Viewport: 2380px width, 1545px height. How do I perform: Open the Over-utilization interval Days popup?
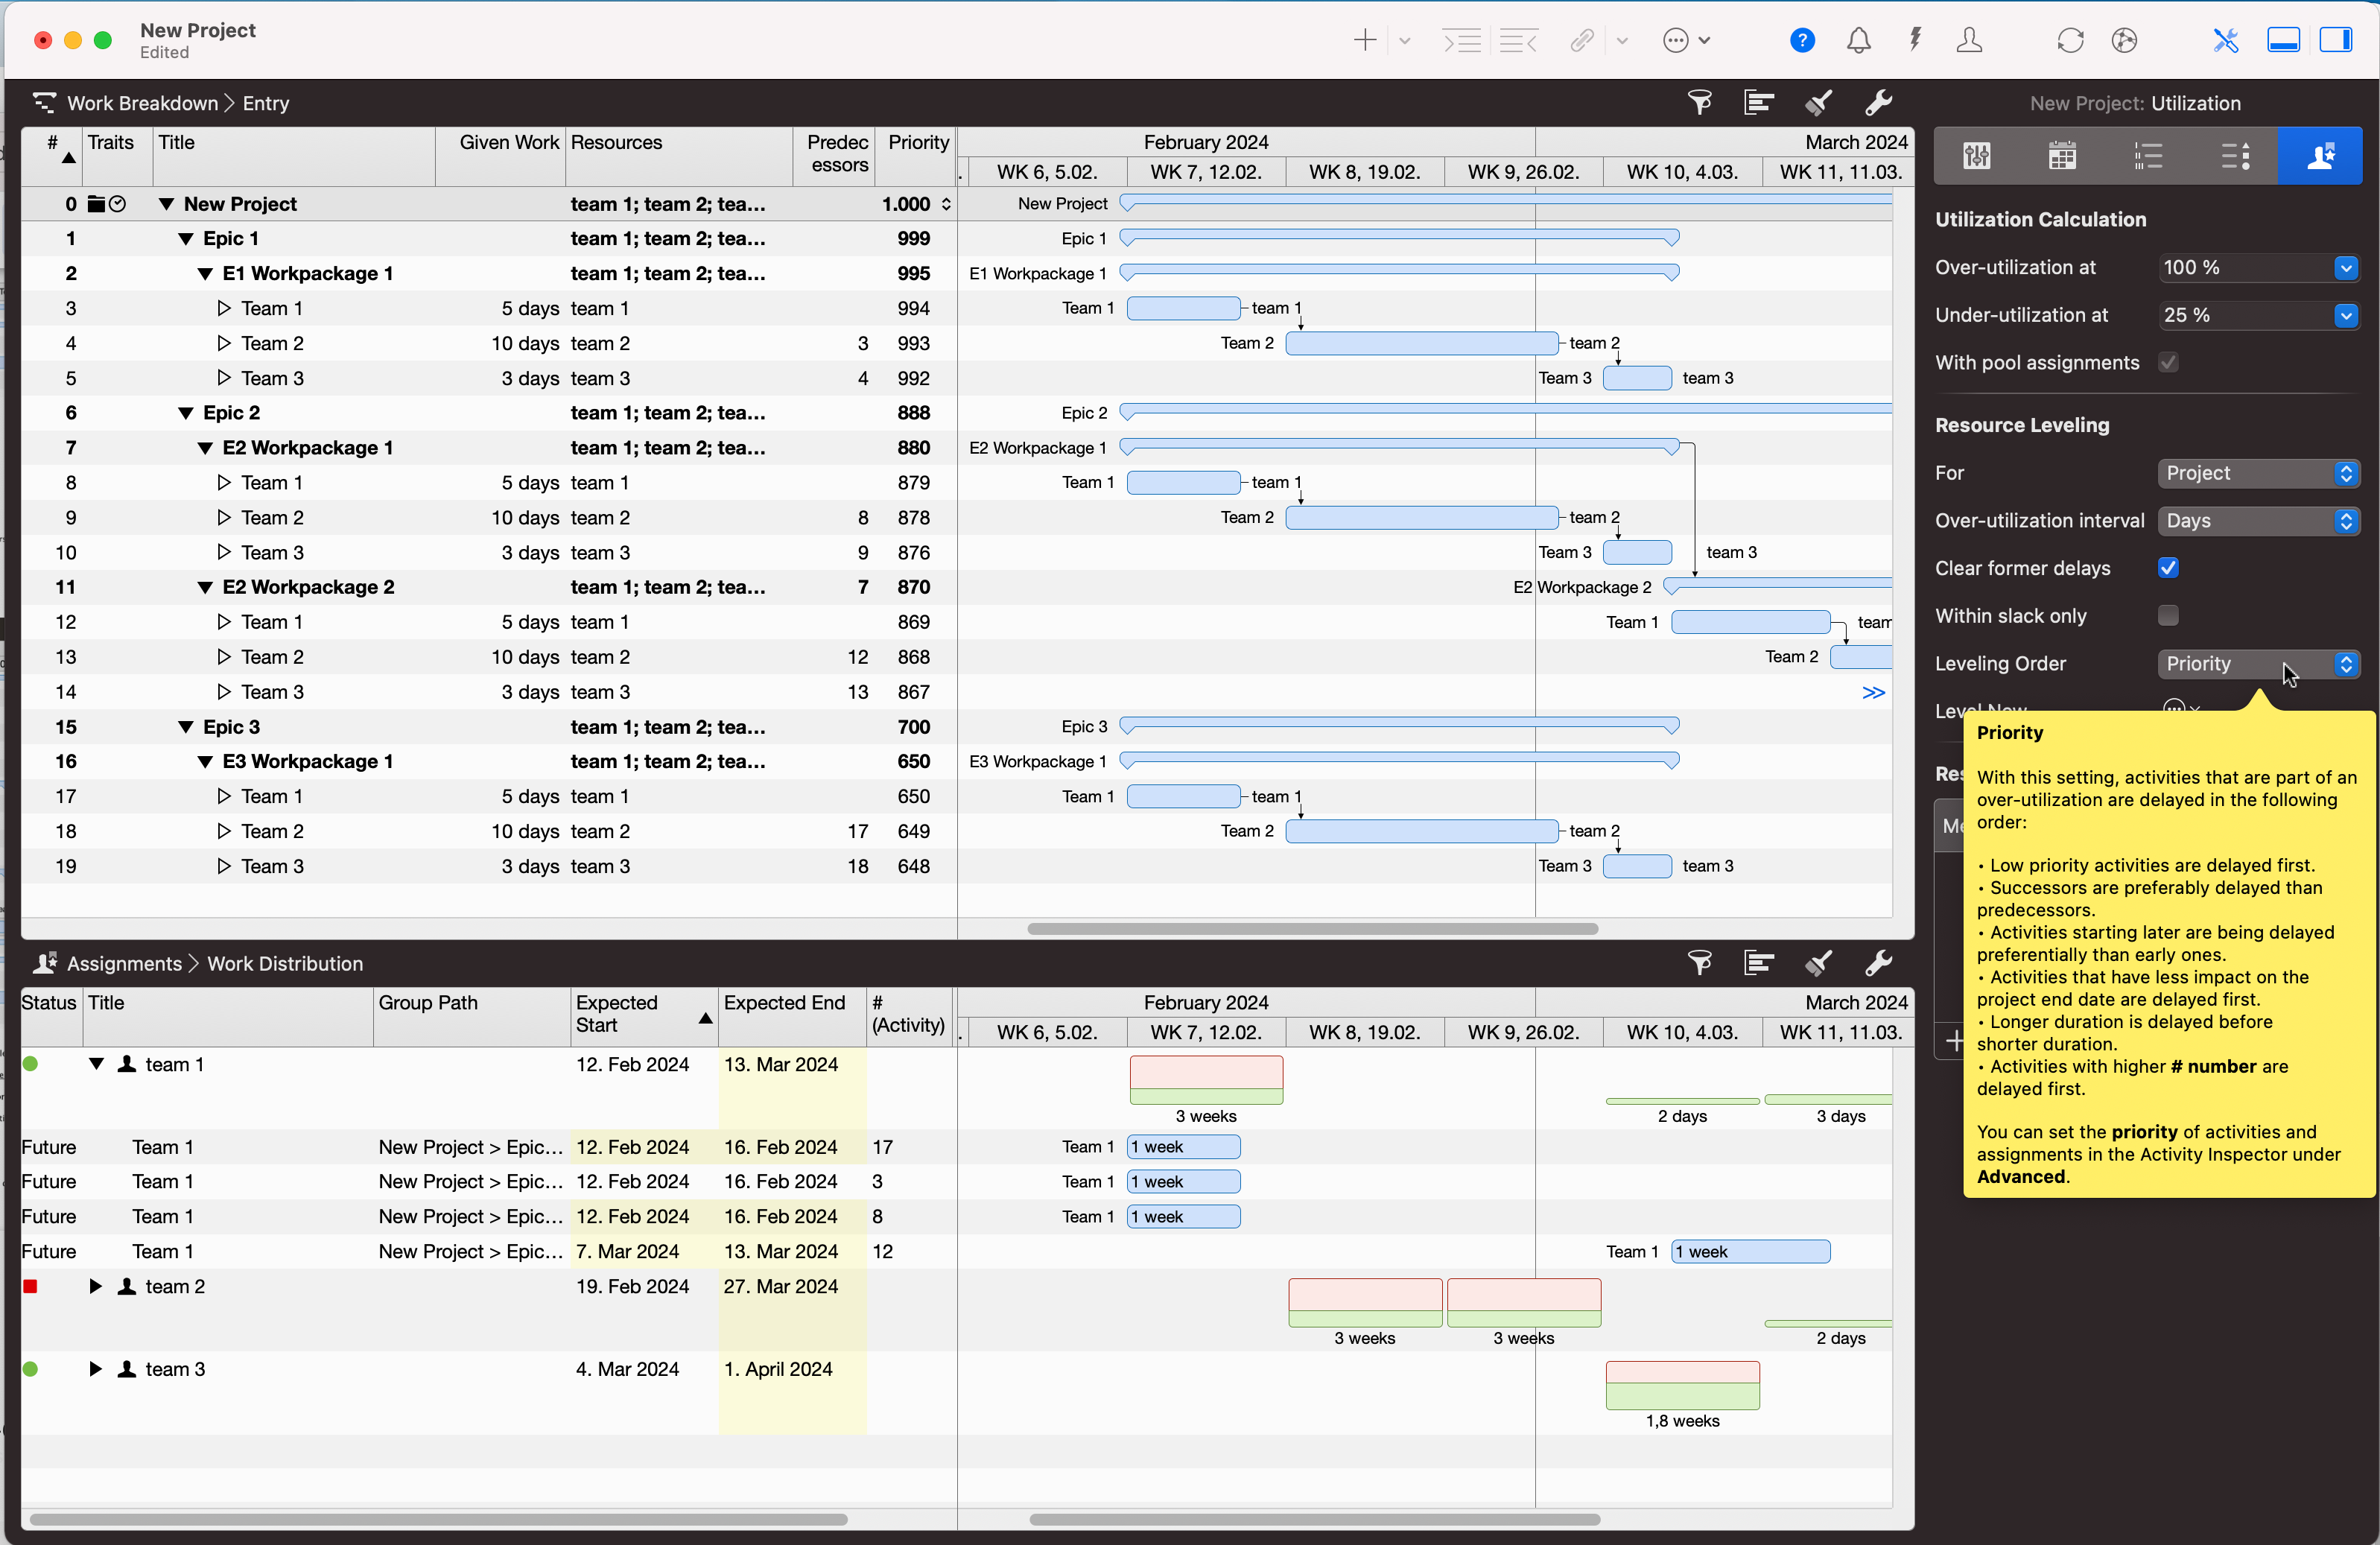2258,521
